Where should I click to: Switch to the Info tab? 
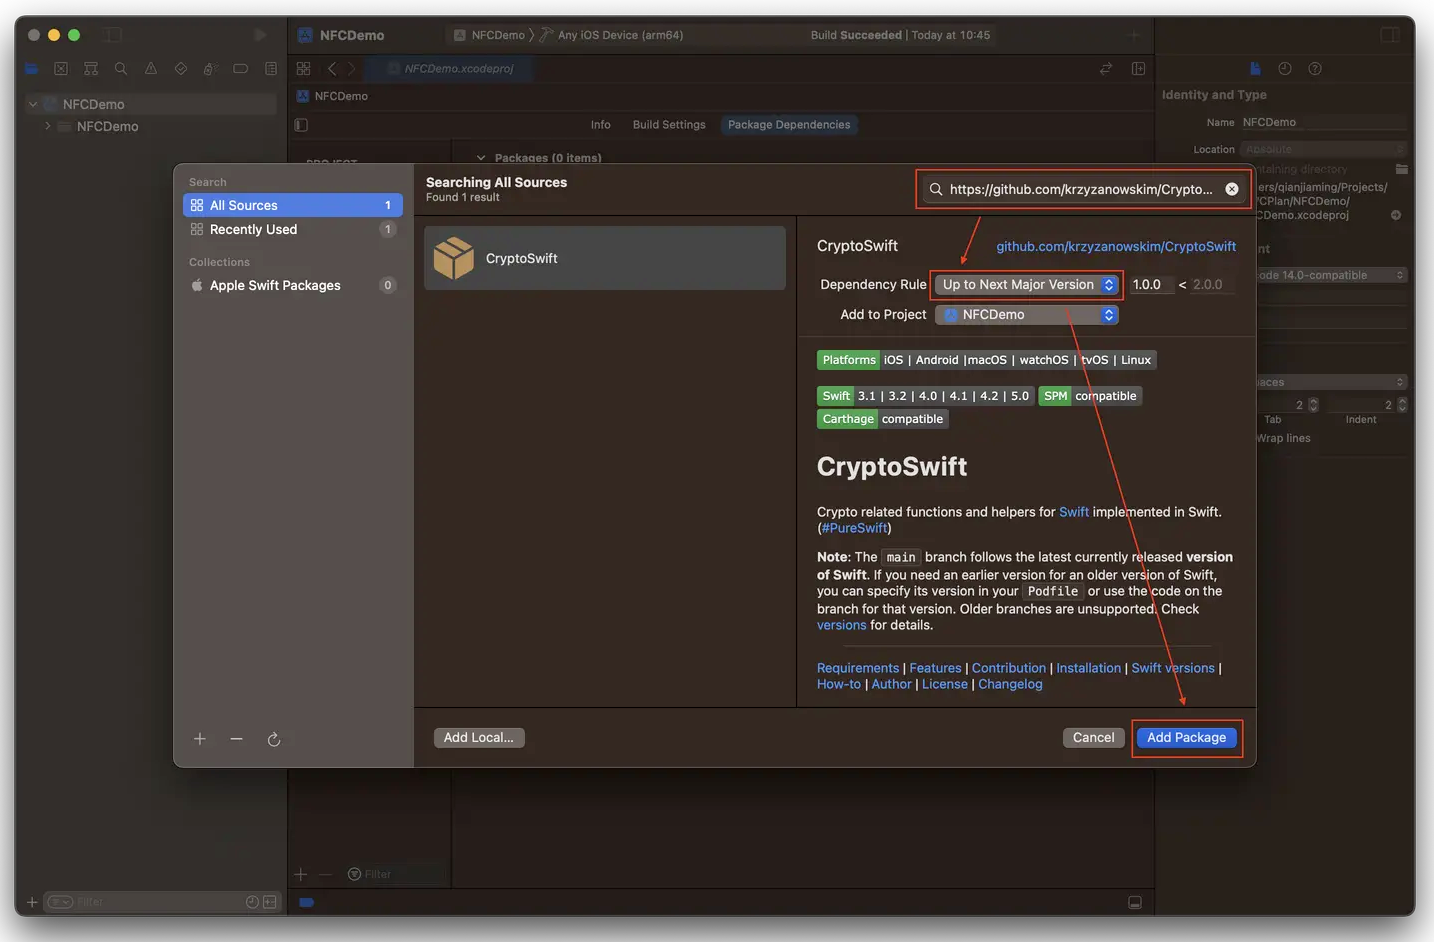point(600,125)
